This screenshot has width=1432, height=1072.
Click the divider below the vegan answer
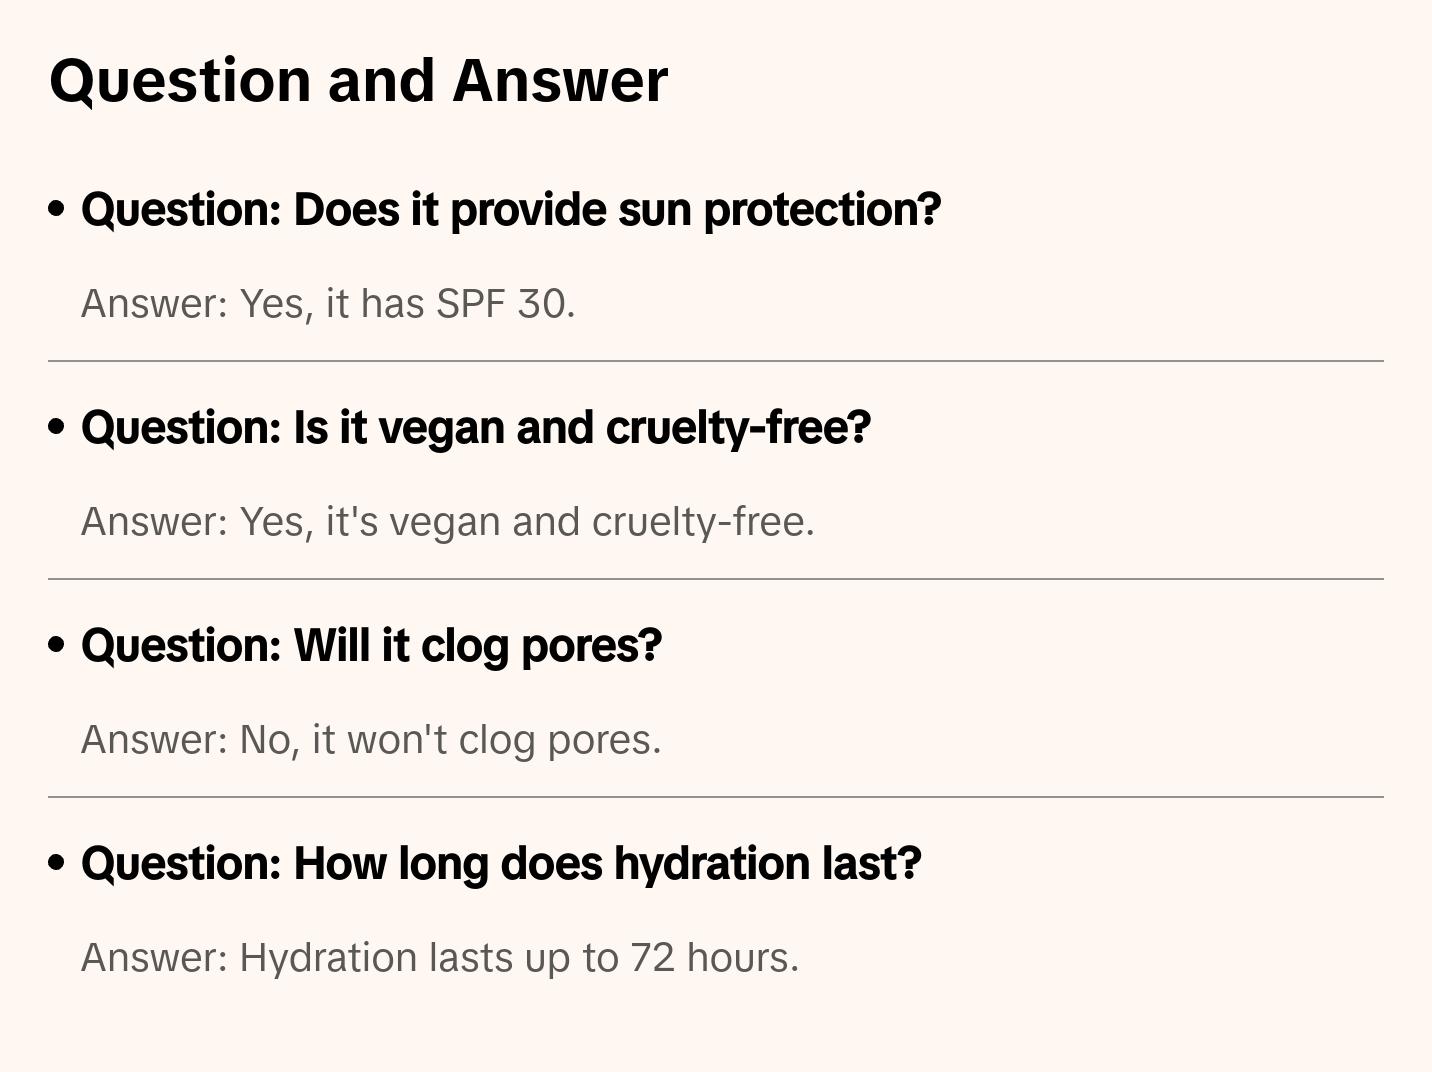[x=716, y=579]
